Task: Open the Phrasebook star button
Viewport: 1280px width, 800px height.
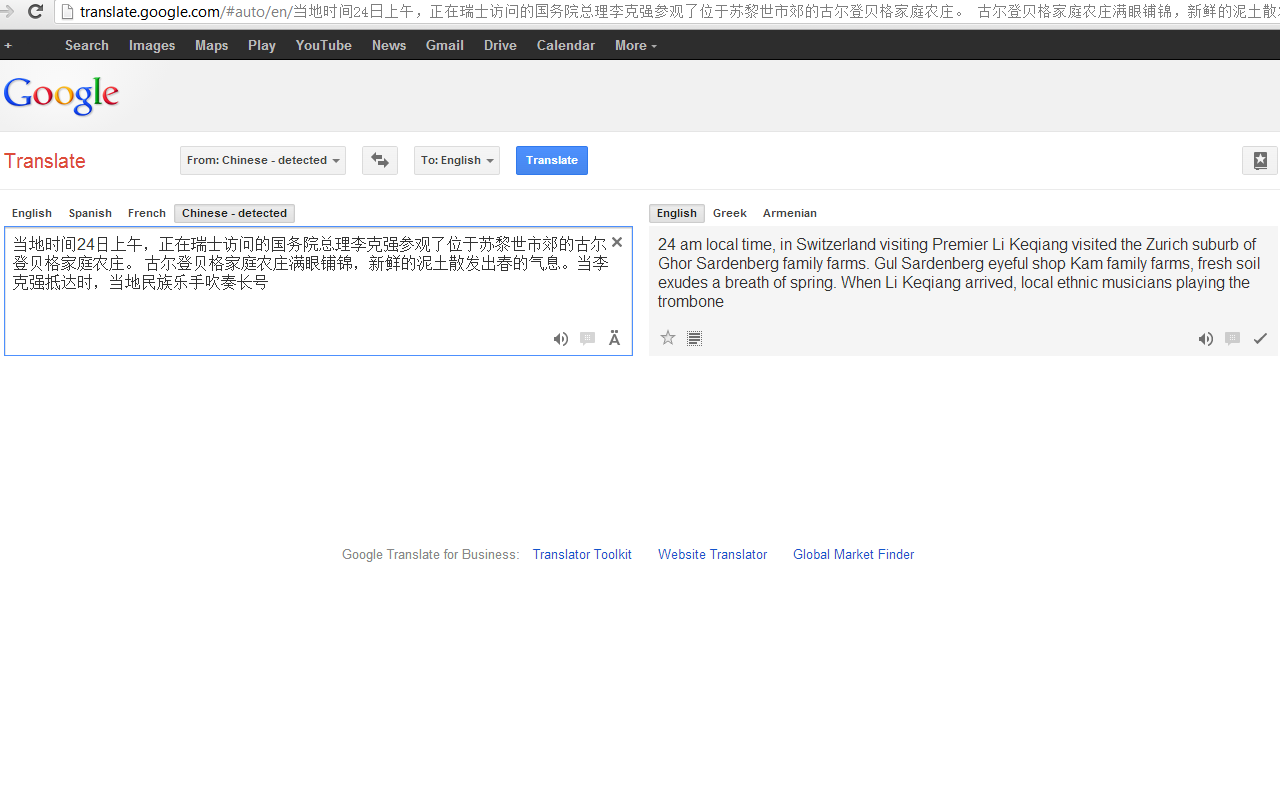Action: [x=1260, y=160]
